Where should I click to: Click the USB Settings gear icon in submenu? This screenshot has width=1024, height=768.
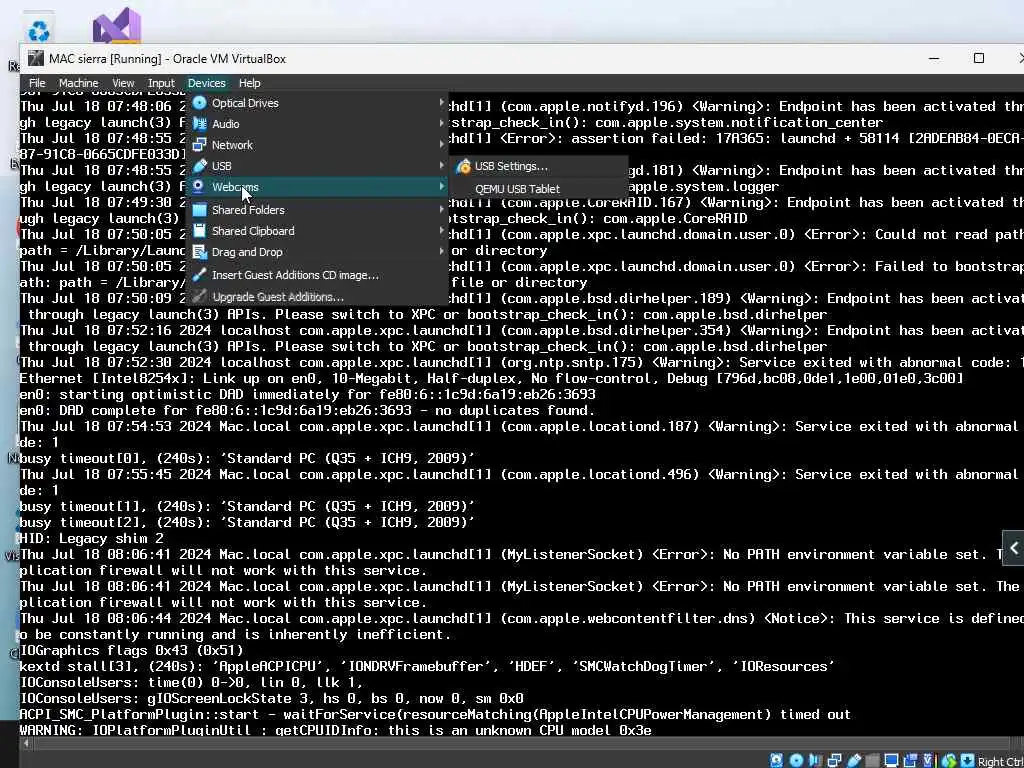(x=464, y=166)
